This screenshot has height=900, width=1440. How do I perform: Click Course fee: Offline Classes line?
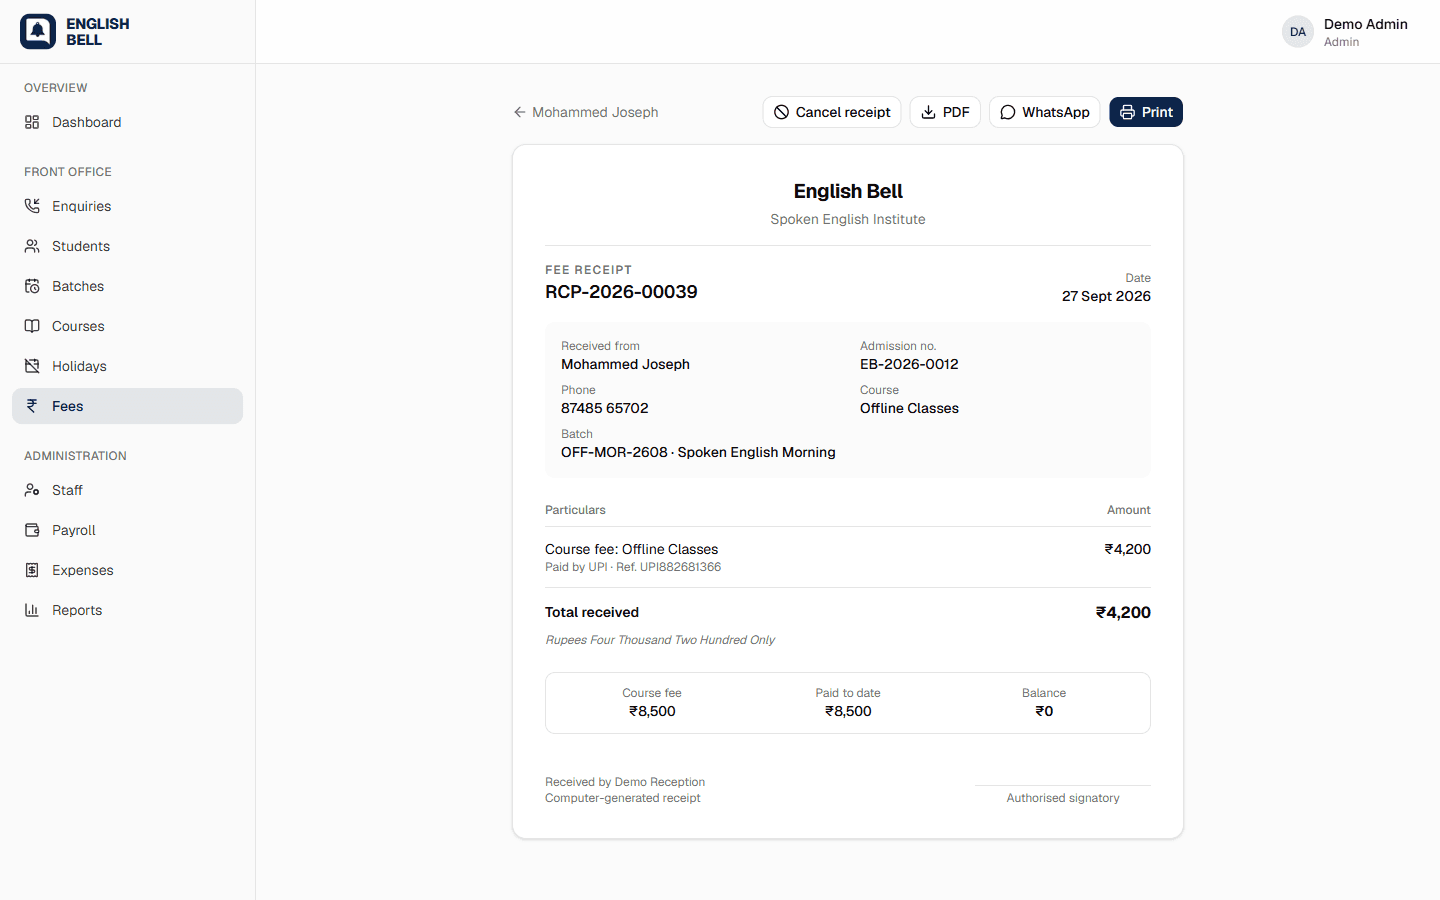[x=631, y=549]
